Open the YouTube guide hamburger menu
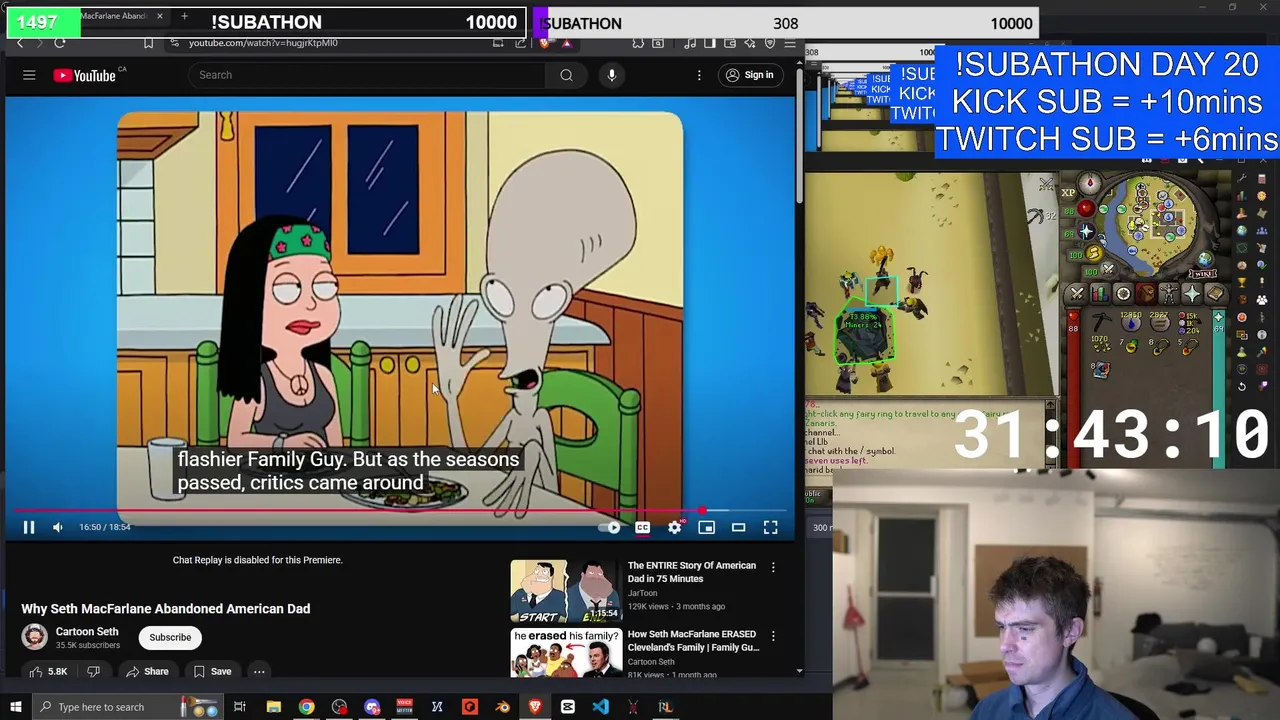1280x720 pixels. [x=29, y=75]
